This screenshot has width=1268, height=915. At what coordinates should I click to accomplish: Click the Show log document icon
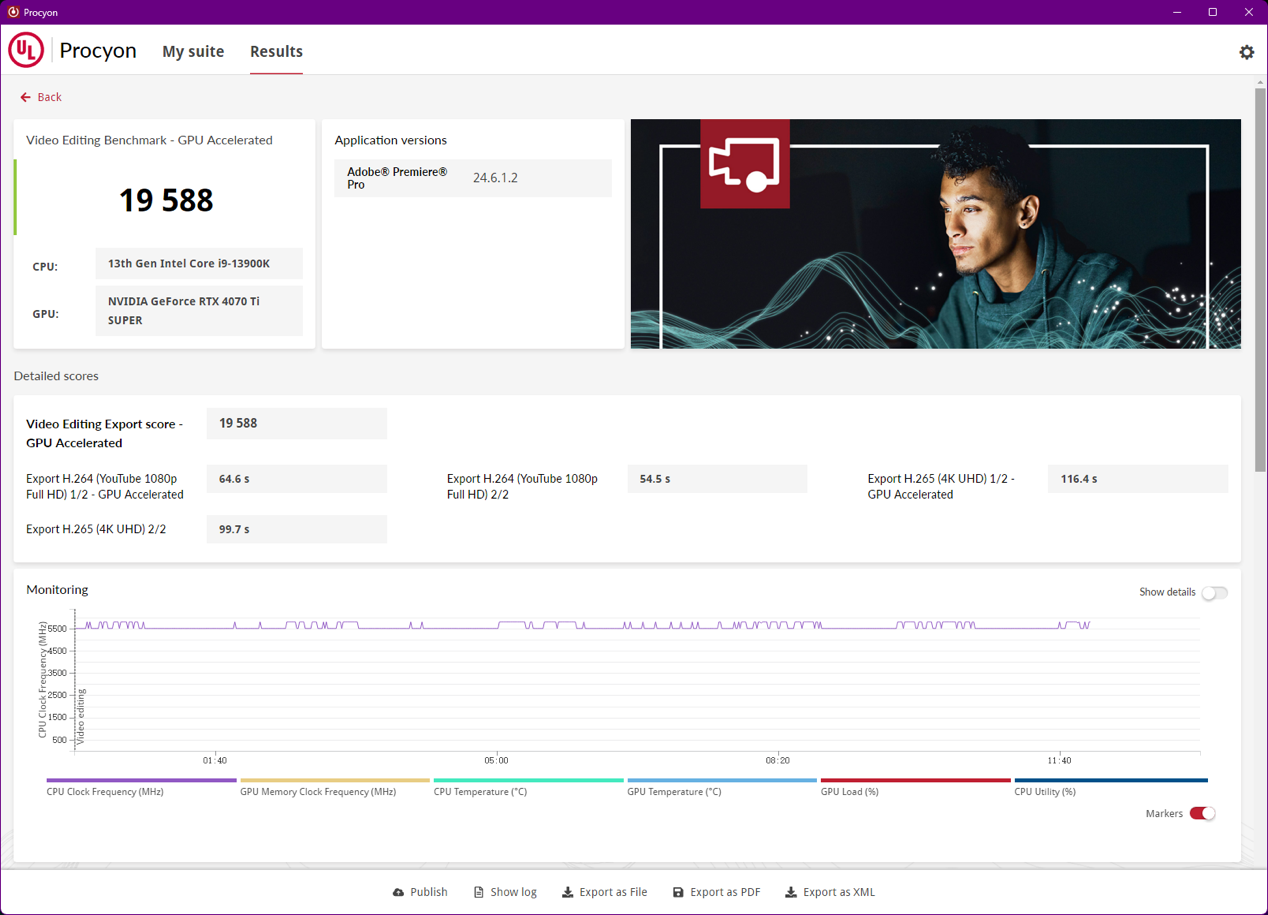(x=478, y=892)
